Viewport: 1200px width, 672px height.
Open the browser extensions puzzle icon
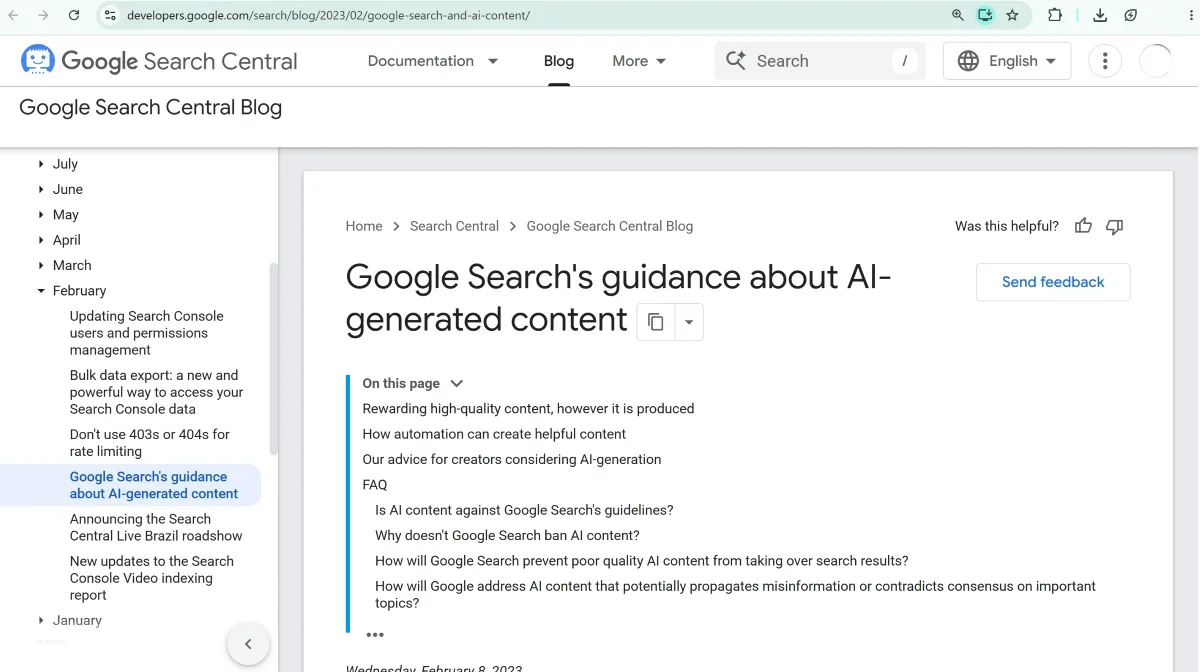click(1055, 15)
